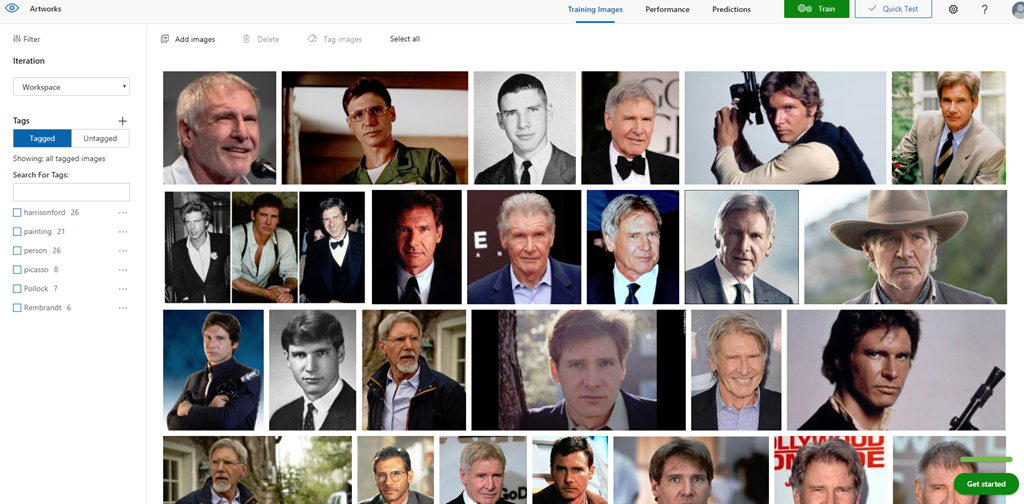Expand the Workspace iteration dropdown
Viewport: 1024px width, 504px height.
pyautogui.click(x=71, y=87)
